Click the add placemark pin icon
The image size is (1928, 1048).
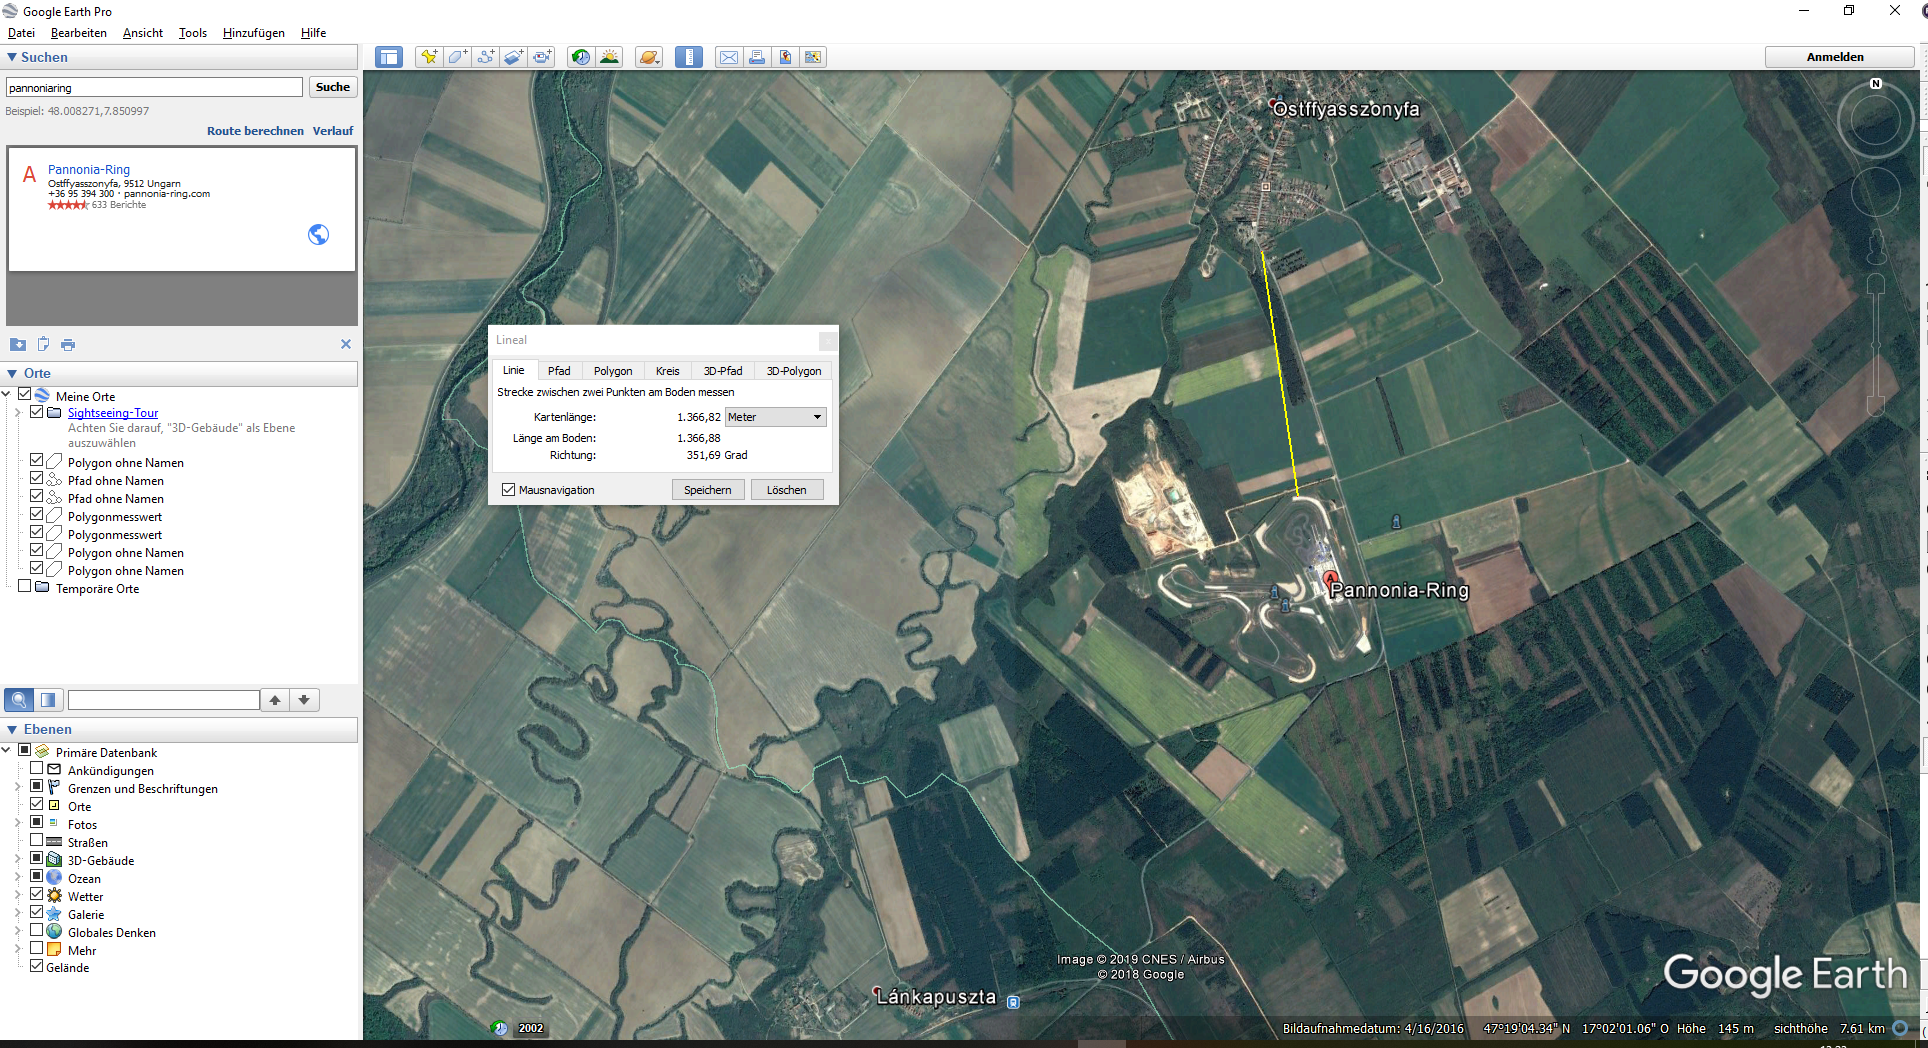pyautogui.click(x=429, y=57)
